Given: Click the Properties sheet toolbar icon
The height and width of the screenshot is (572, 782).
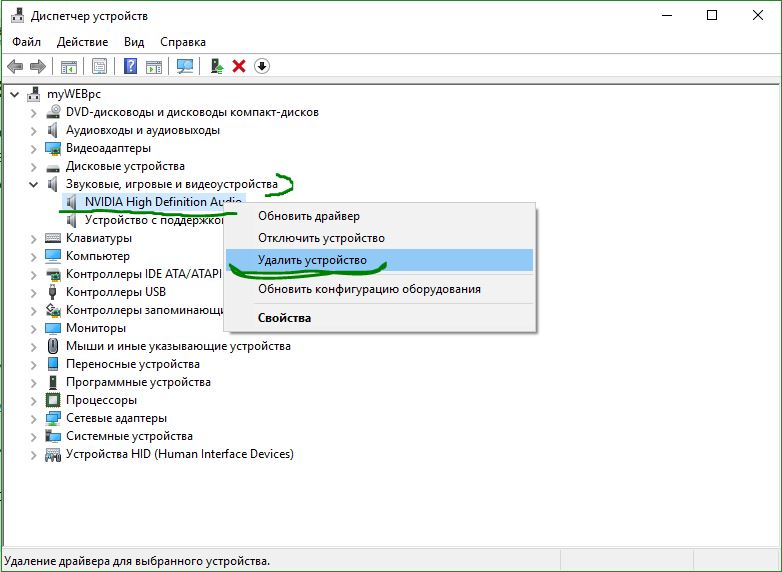Looking at the screenshot, I should (x=100, y=66).
